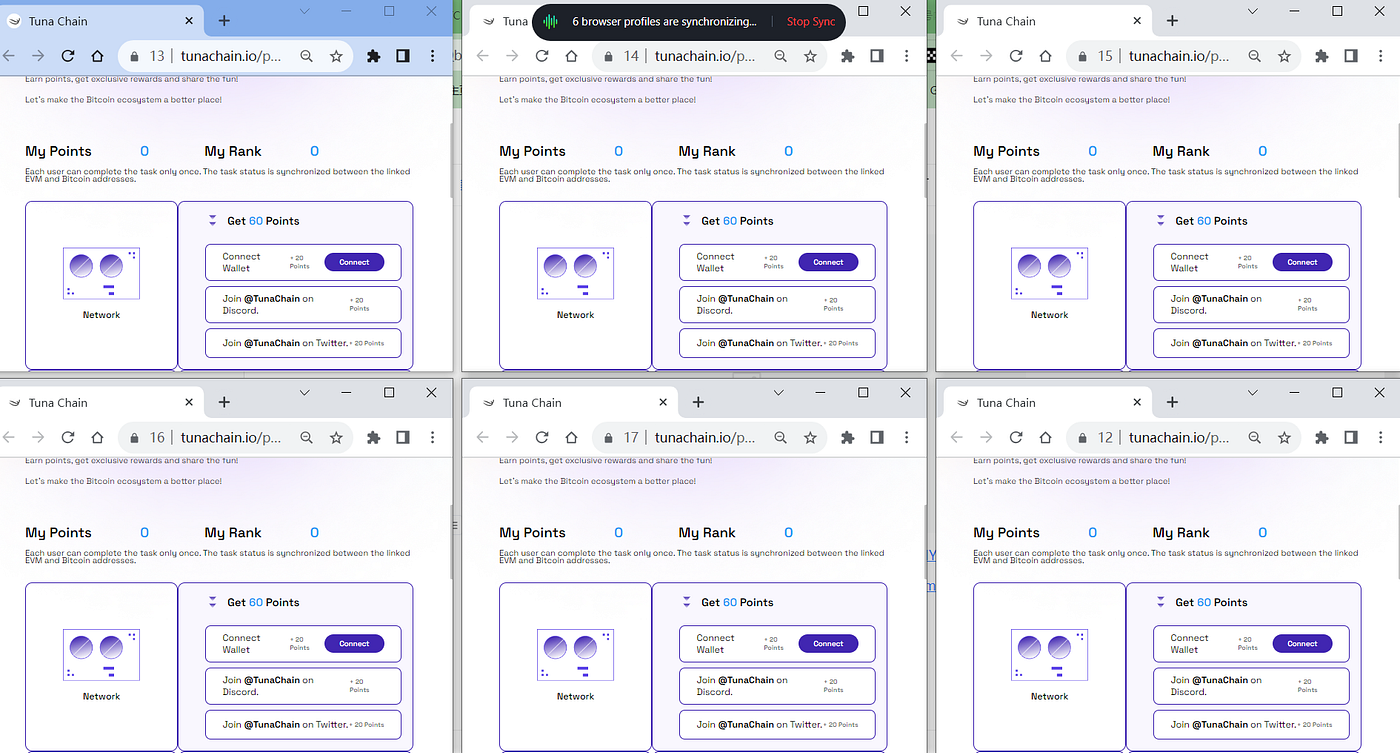Reload the page in window 12

click(x=1016, y=437)
